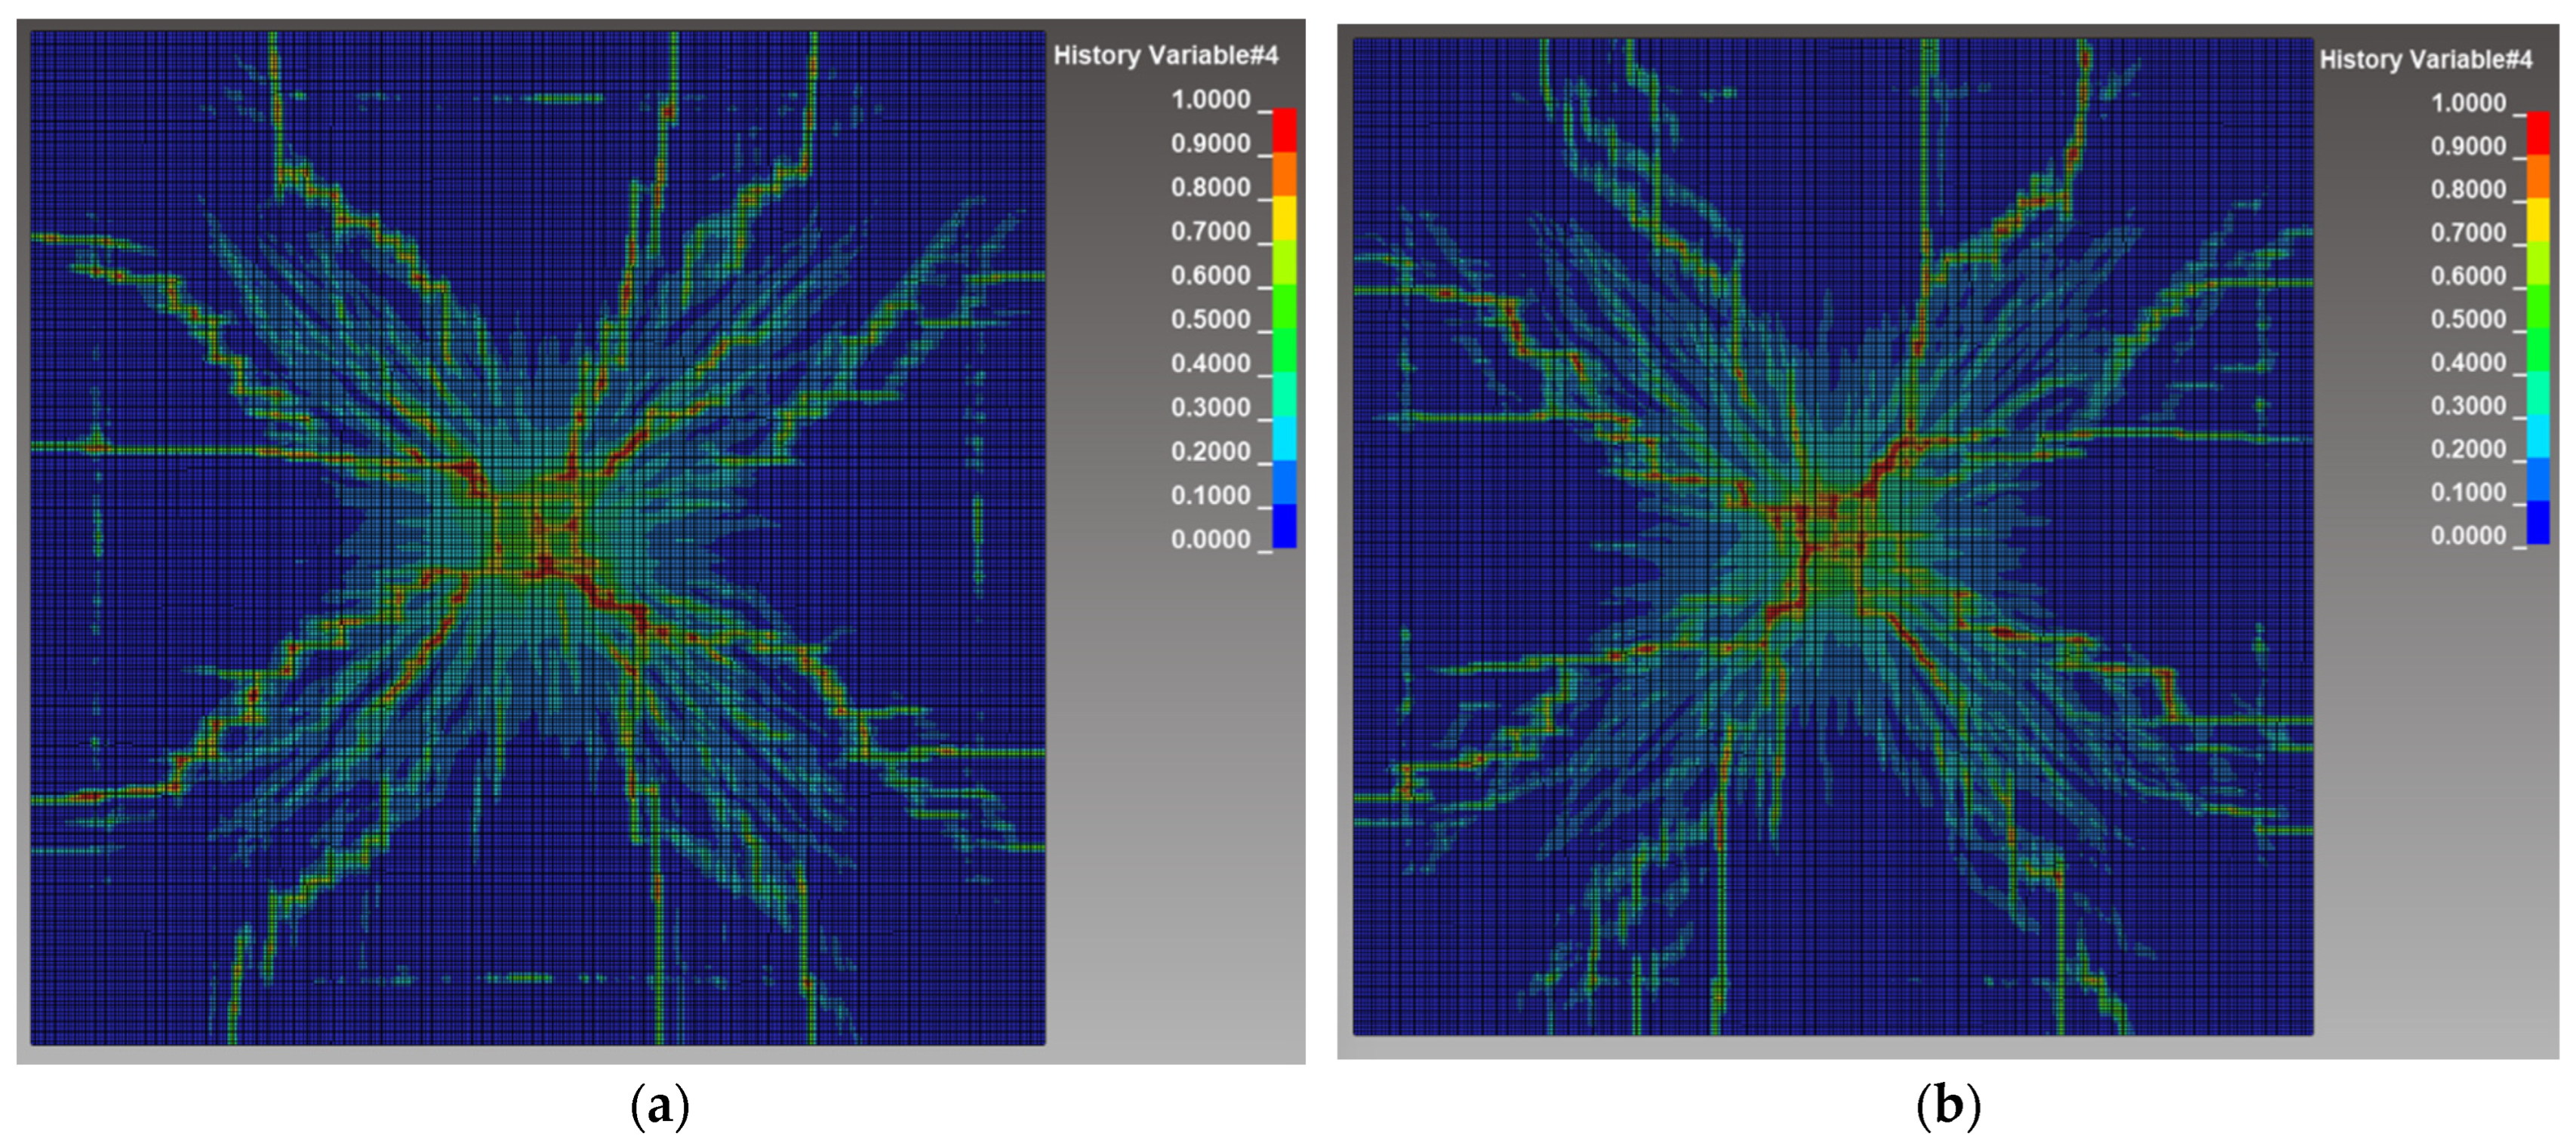2576x1146 pixels.
Task: Click the dark blue swatch in right legend
Action: tap(2538, 522)
